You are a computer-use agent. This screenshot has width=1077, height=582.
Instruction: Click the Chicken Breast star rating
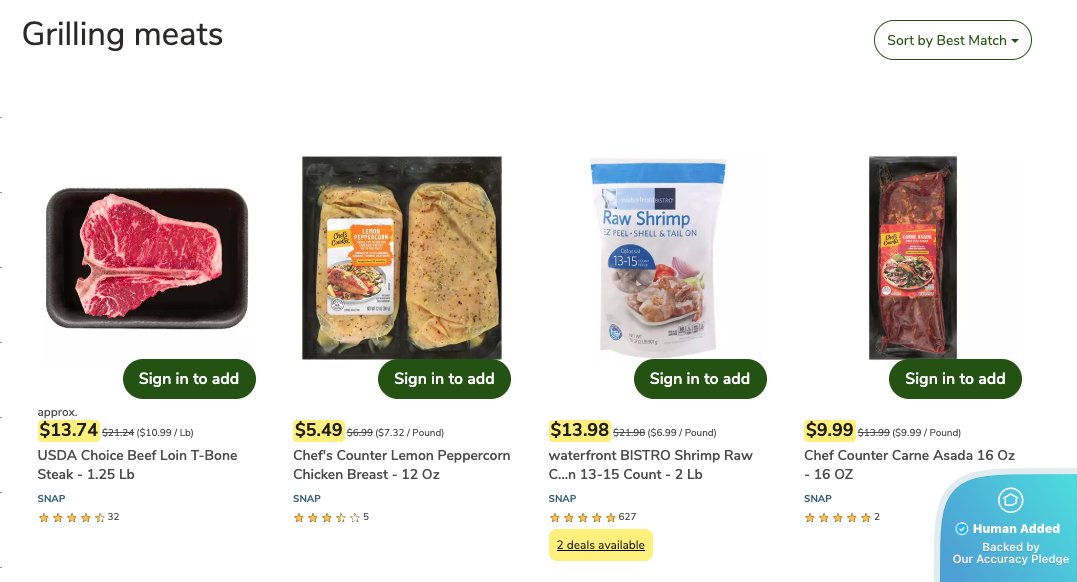click(326, 518)
